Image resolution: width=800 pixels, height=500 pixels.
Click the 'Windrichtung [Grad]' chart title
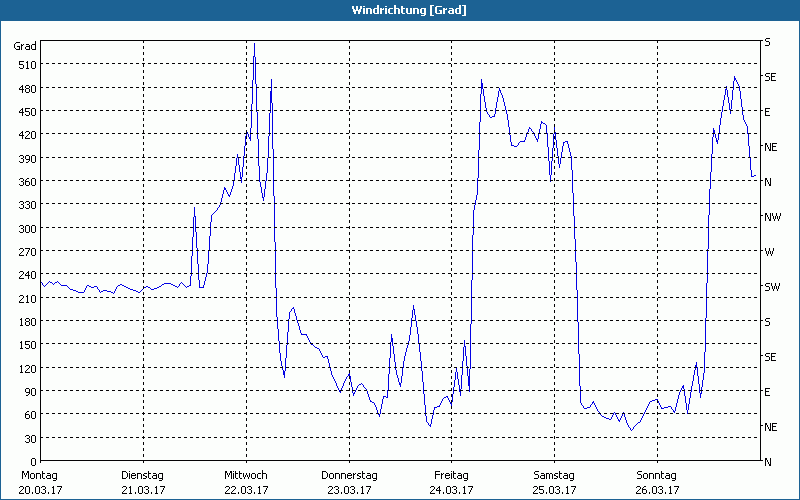click(409, 10)
